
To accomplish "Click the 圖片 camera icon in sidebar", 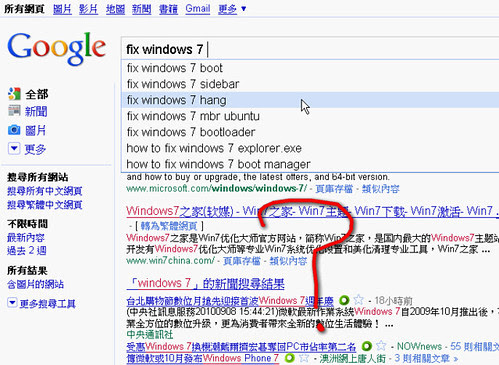I will coord(14,130).
